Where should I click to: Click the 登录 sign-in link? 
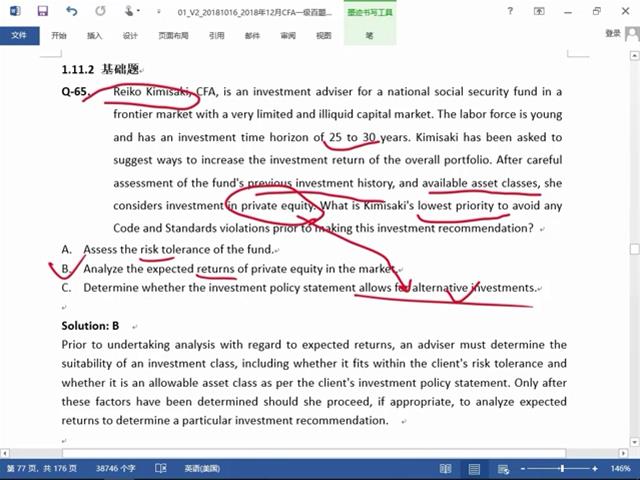tap(613, 33)
